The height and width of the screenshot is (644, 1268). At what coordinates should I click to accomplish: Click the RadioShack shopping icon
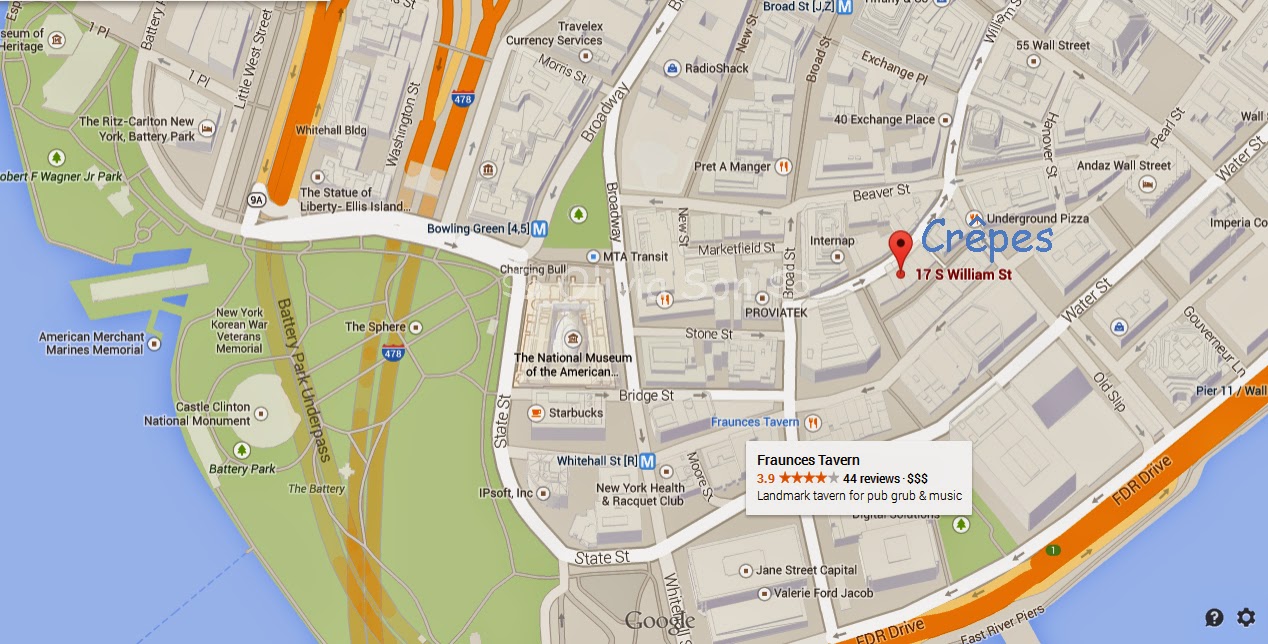coord(673,68)
